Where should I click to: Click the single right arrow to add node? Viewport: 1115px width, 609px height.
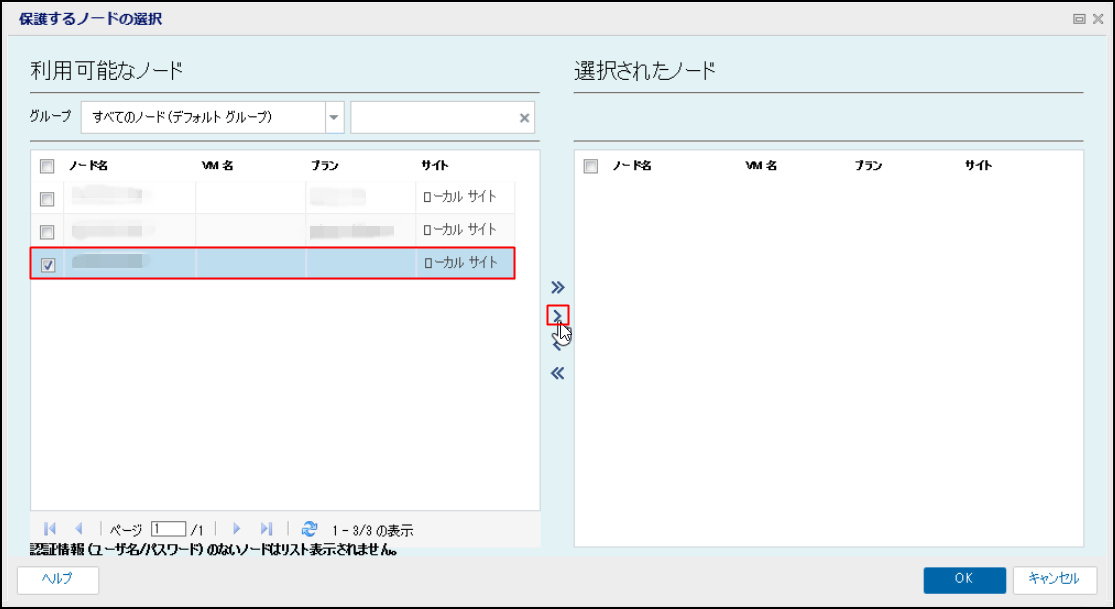click(558, 315)
